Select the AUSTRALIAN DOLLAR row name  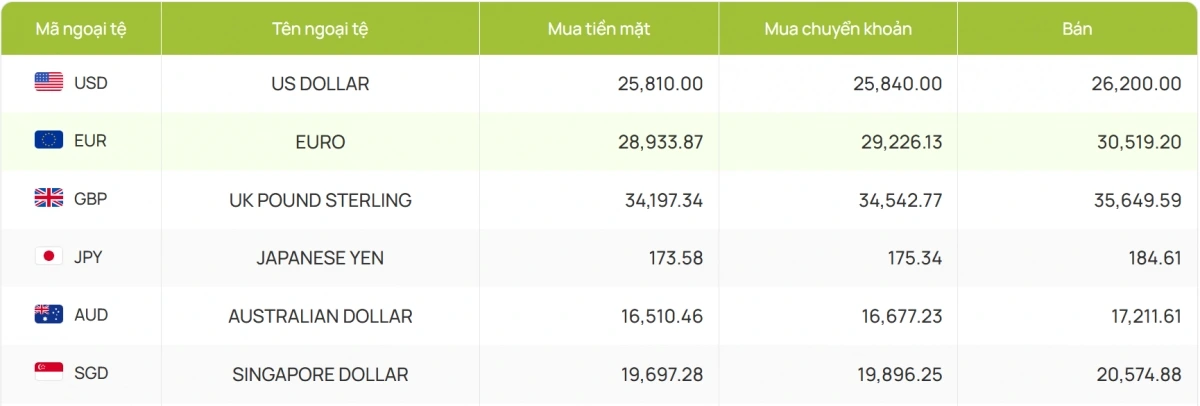pyautogui.click(x=320, y=316)
